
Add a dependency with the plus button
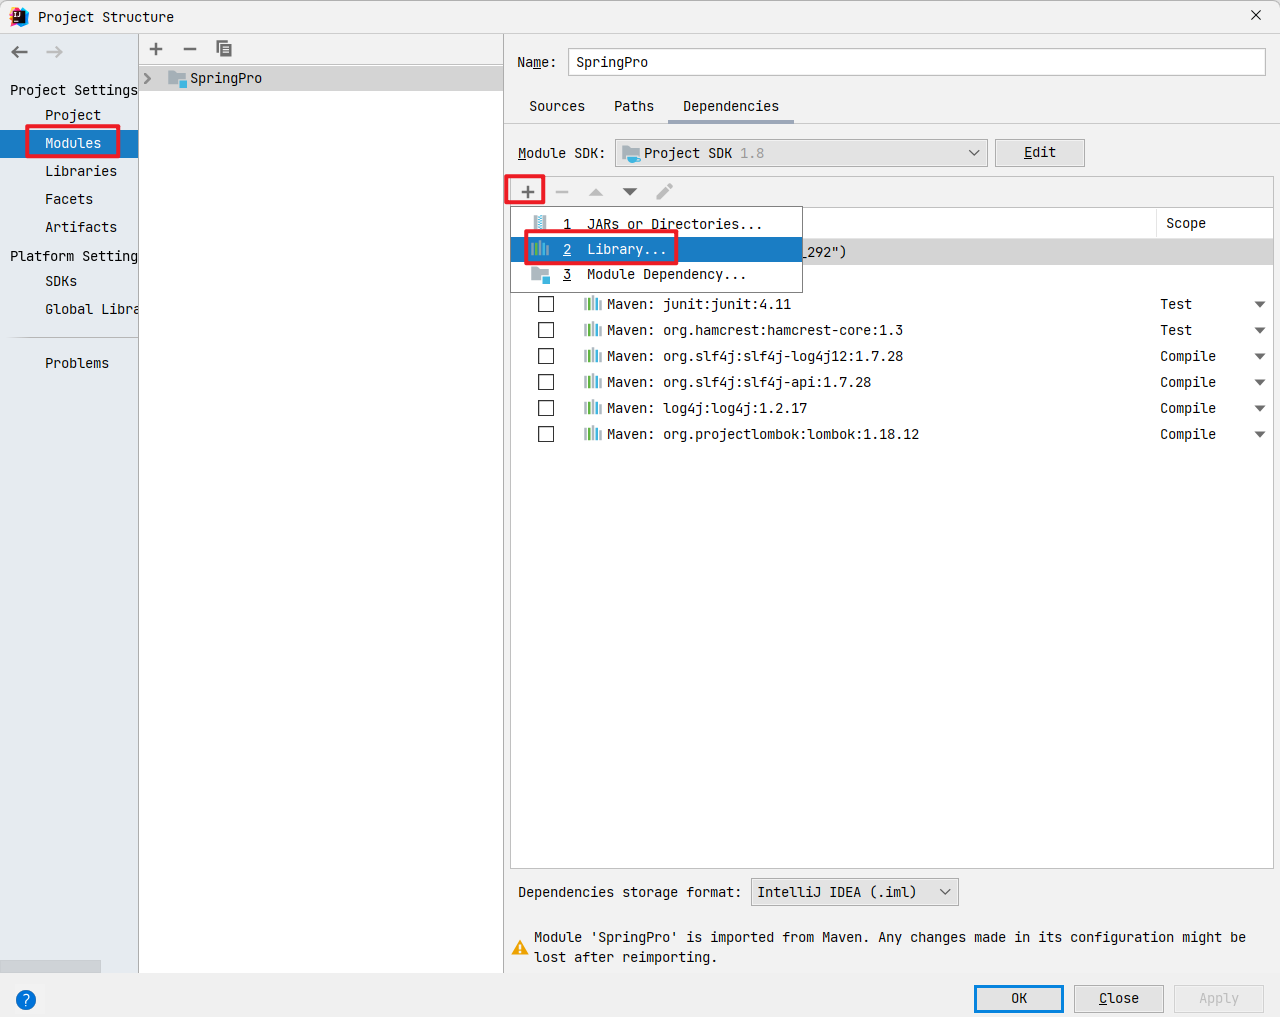tap(527, 191)
